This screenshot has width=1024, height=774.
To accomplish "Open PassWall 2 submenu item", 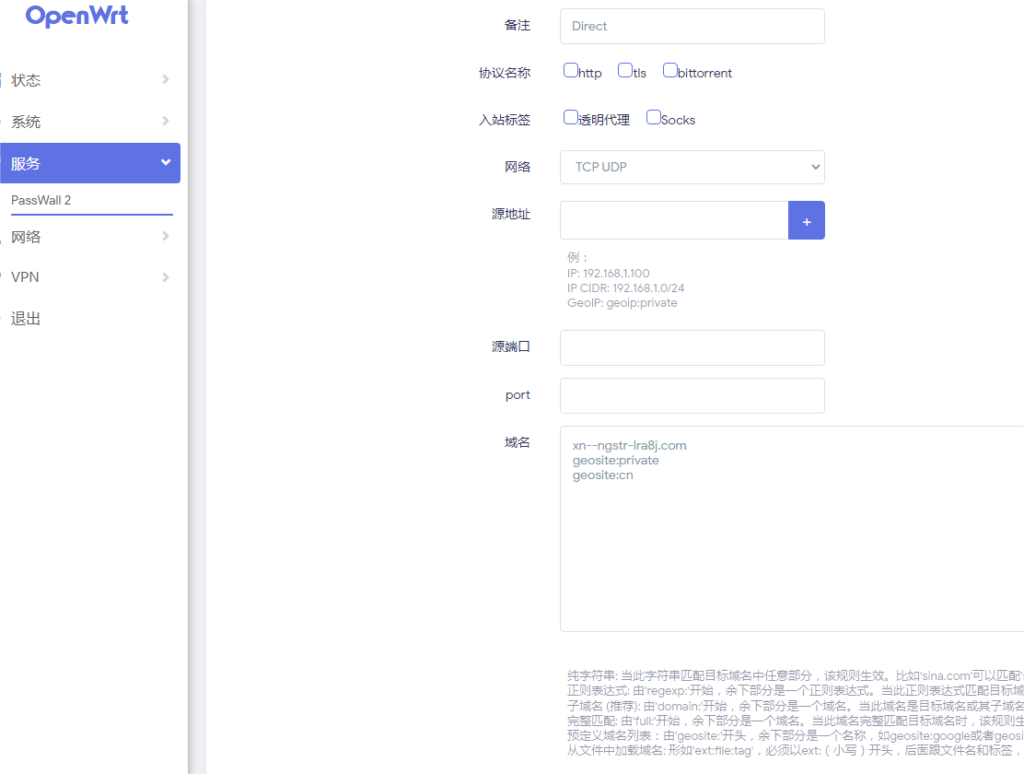I will (41, 200).
